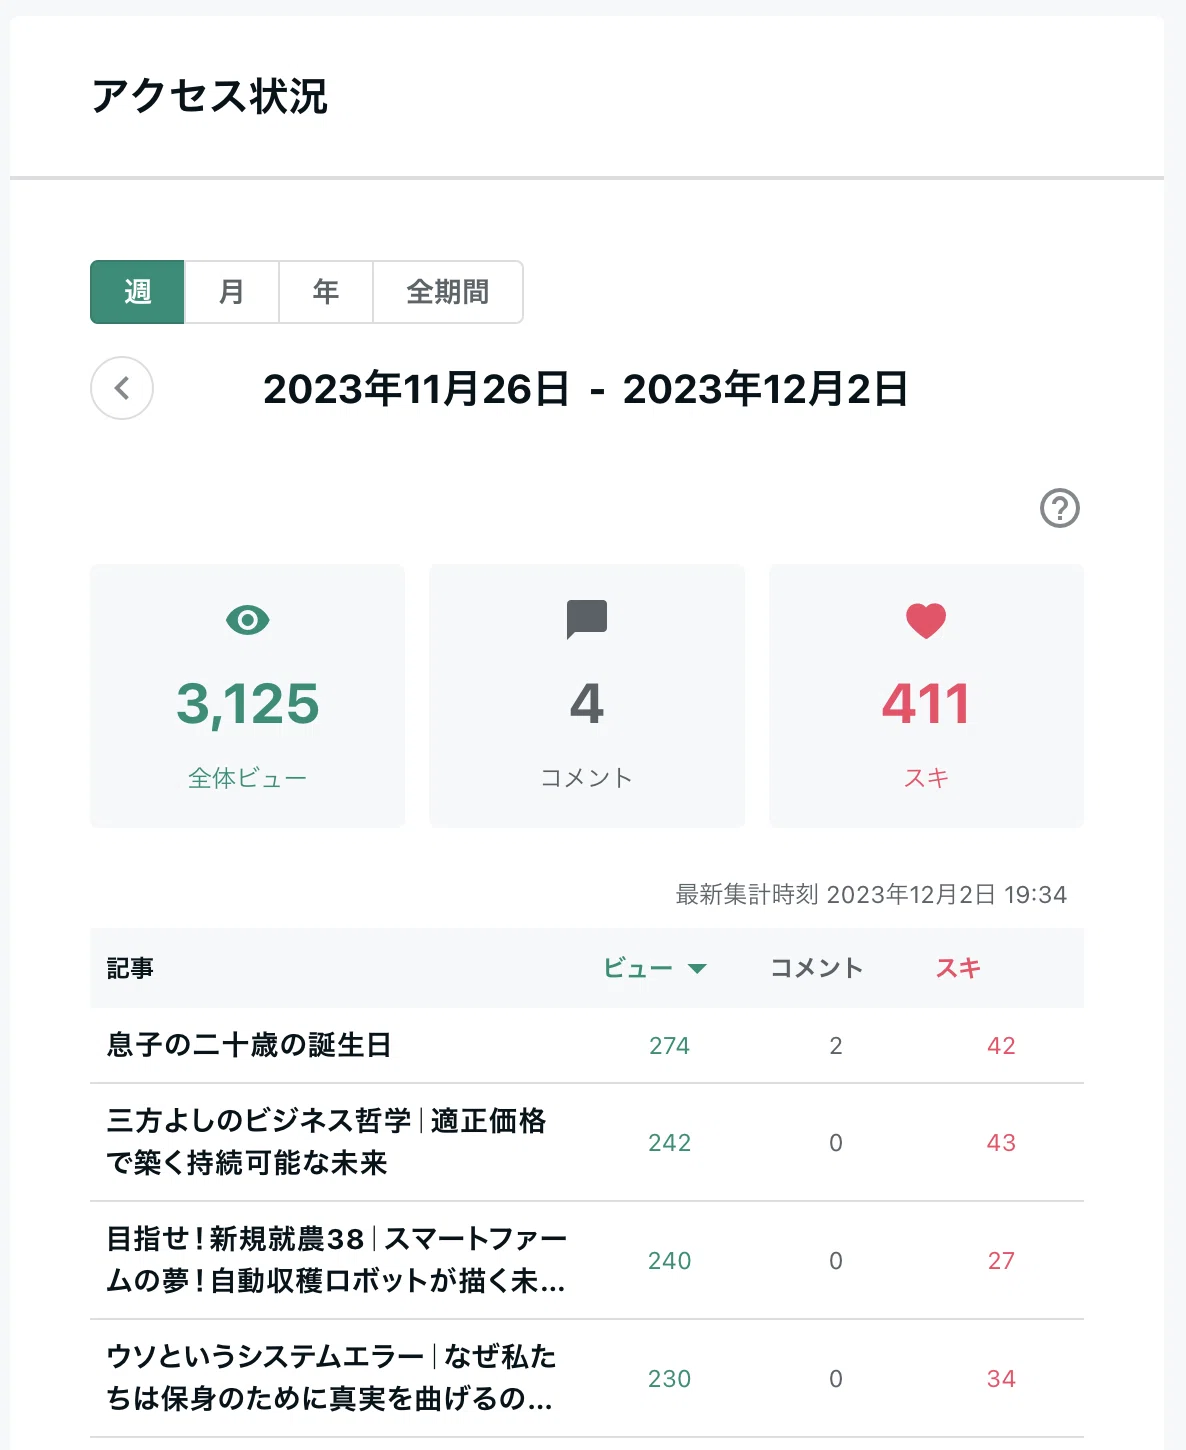Click the コメント summary card label

pos(587,778)
